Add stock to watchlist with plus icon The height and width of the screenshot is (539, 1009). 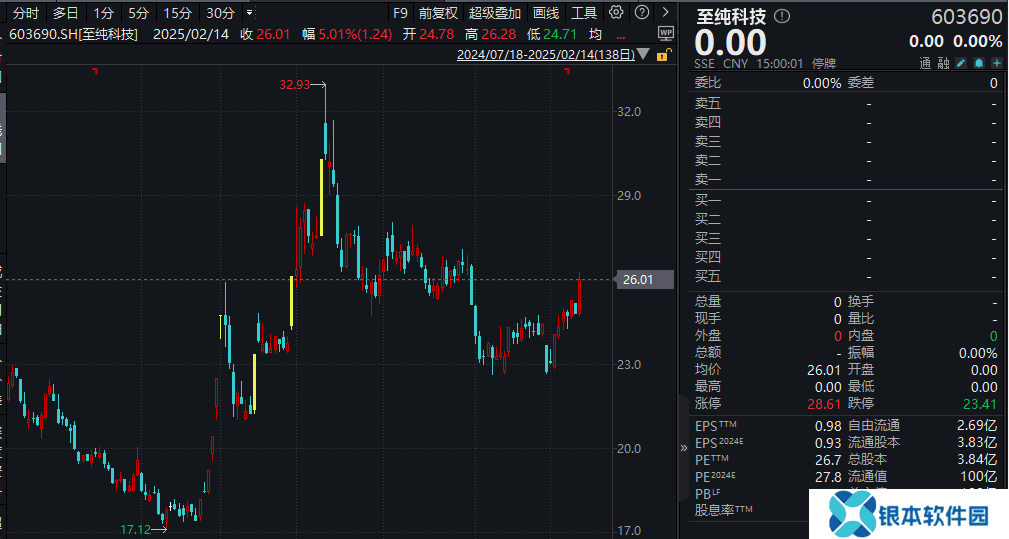[996, 63]
